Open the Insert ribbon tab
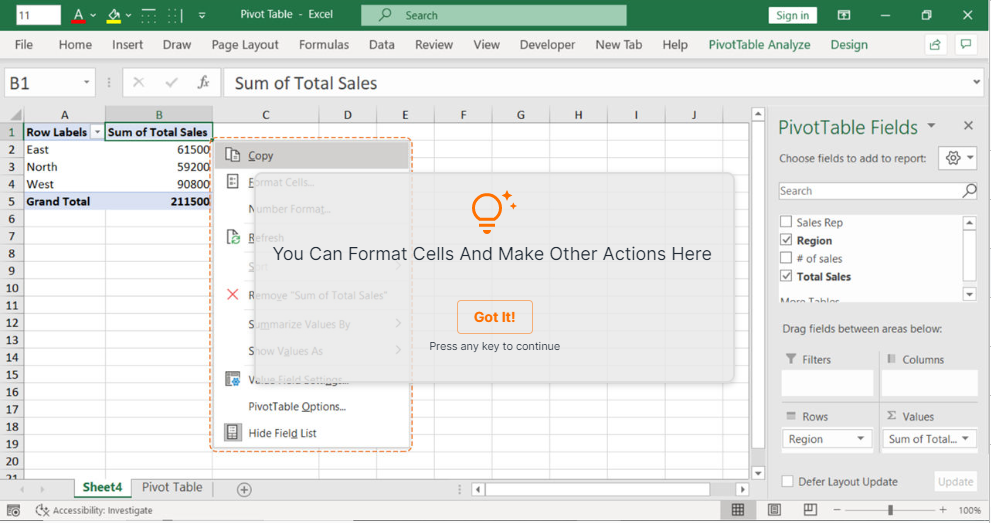 point(128,45)
